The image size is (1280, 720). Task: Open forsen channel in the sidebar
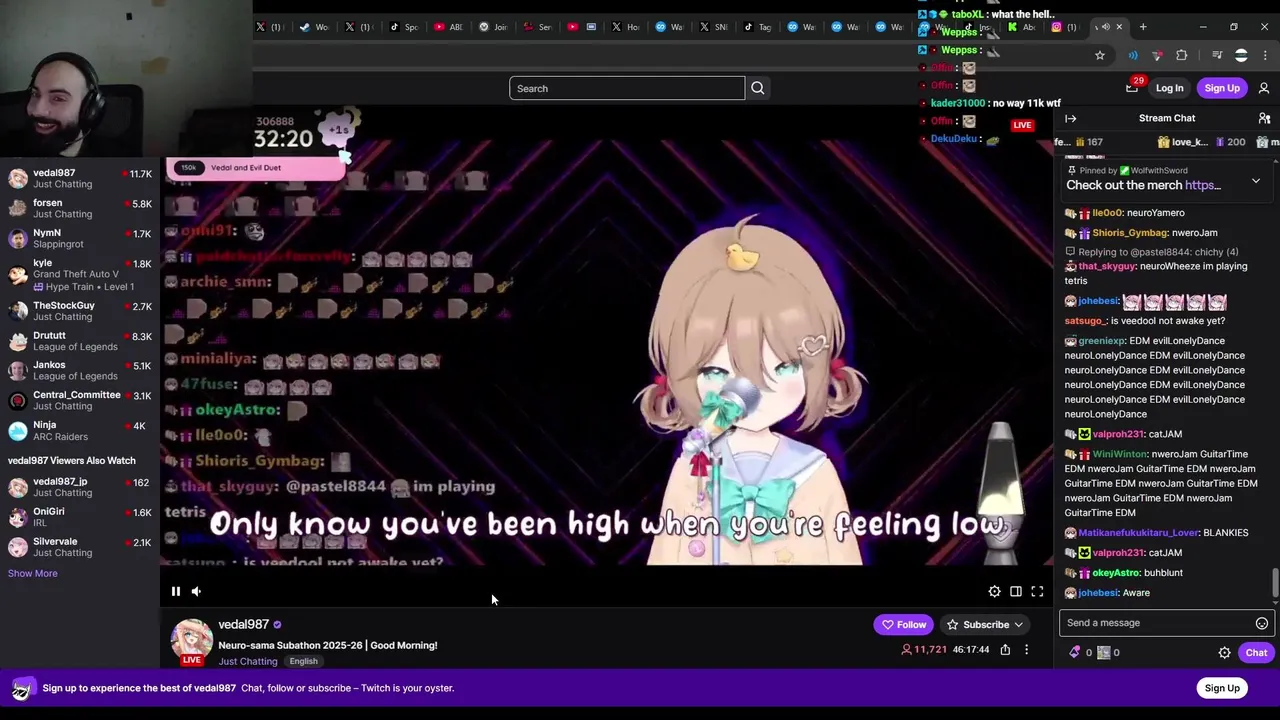pyautogui.click(x=80, y=208)
